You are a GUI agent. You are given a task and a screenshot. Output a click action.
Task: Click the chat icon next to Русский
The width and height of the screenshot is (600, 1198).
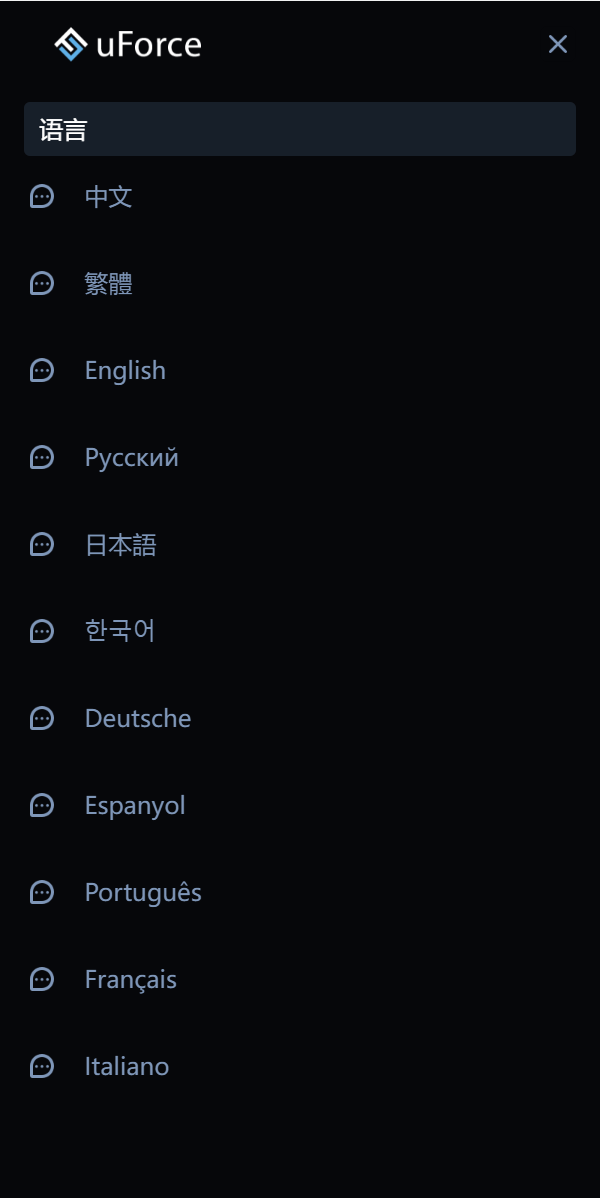pos(41,457)
